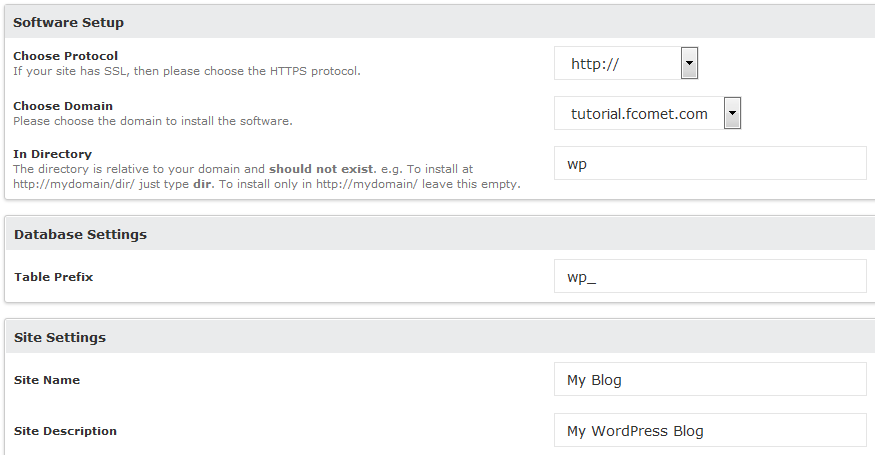The width and height of the screenshot is (875, 455).
Task: Click into the Table Prefix field
Action: (709, 277)
